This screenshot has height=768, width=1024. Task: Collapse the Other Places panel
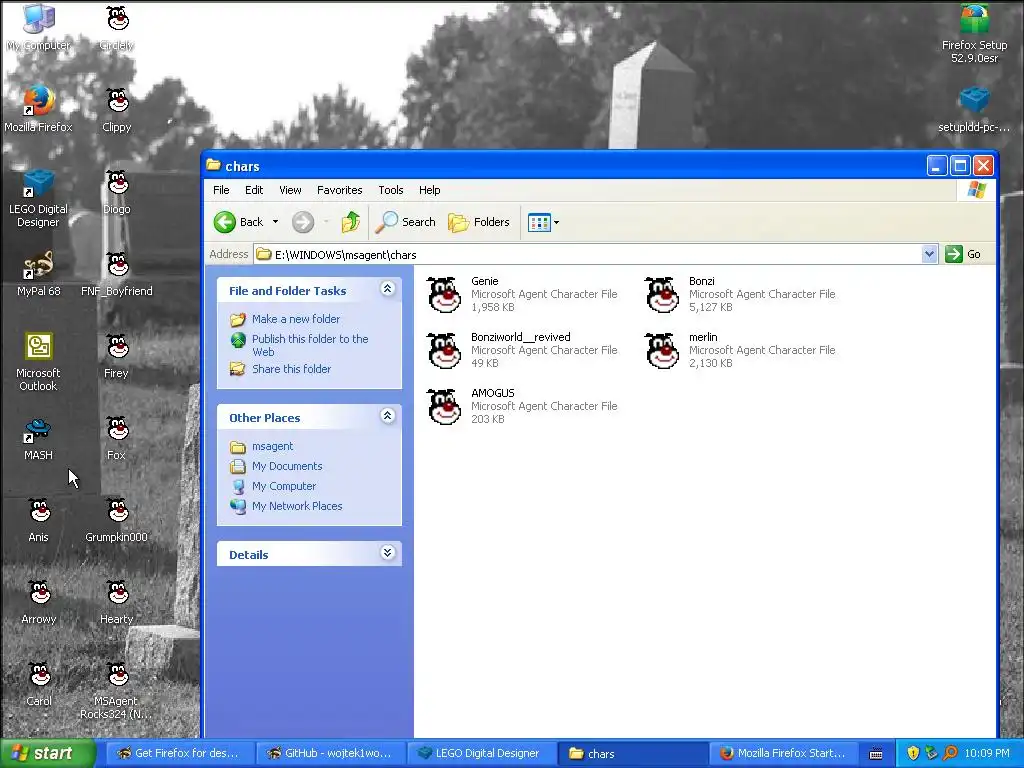387,416
